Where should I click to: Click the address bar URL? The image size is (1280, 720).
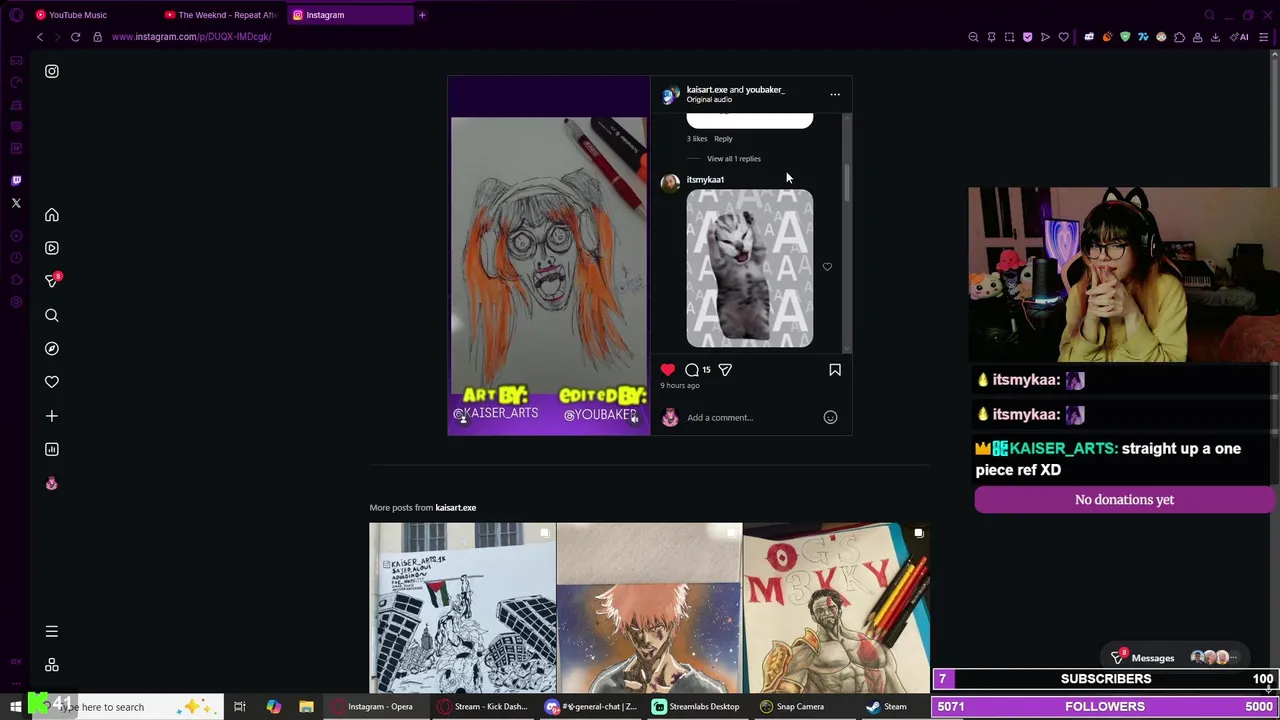pyautogui.click(x=191, y=37)
